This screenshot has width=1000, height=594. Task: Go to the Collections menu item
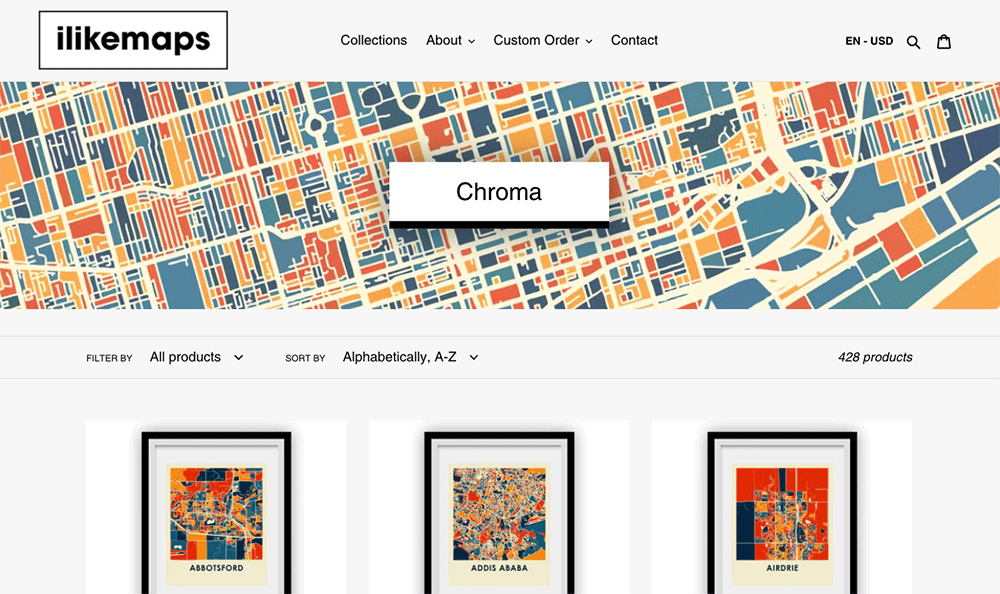pos(373,40)
